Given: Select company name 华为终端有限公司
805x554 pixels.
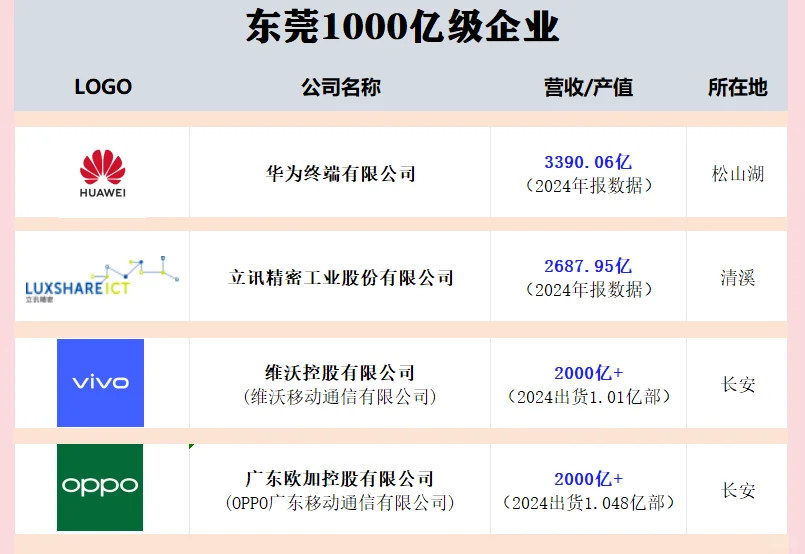Looking at the screenshot, I should click(341, 174).
